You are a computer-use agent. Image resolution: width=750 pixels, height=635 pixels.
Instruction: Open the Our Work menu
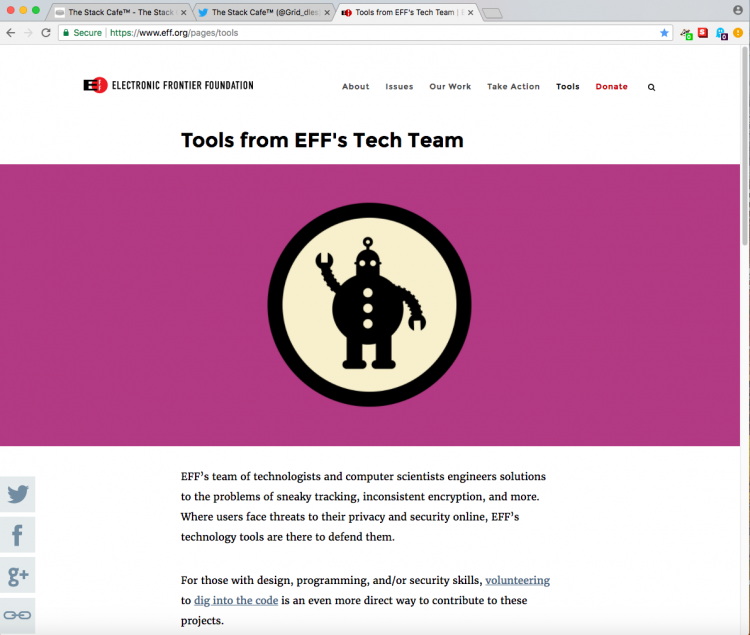tap(450, 87)
